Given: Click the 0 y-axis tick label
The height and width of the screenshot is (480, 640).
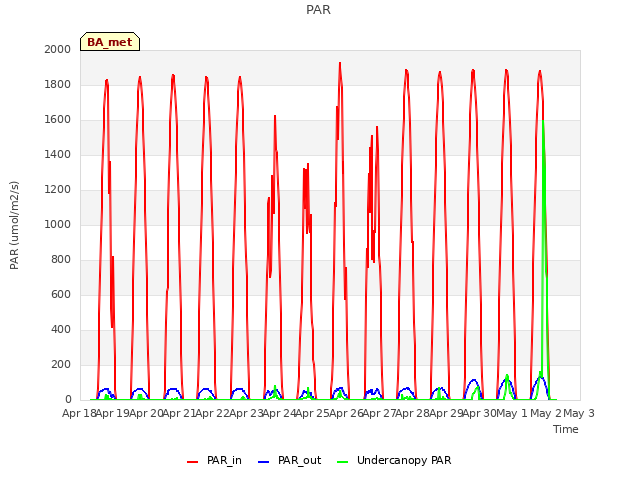Looking at the screenshot, I should [x=68, y=400].
